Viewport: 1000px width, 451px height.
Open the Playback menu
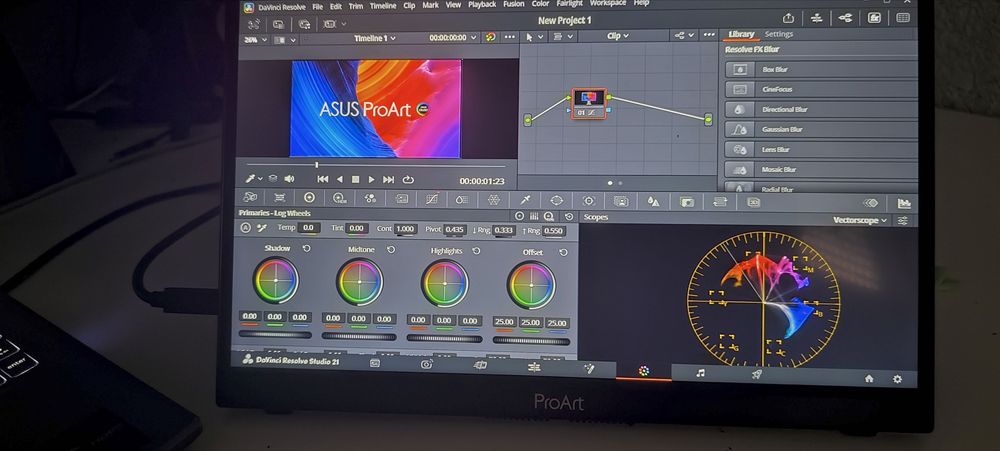click(x=482, y=4)
